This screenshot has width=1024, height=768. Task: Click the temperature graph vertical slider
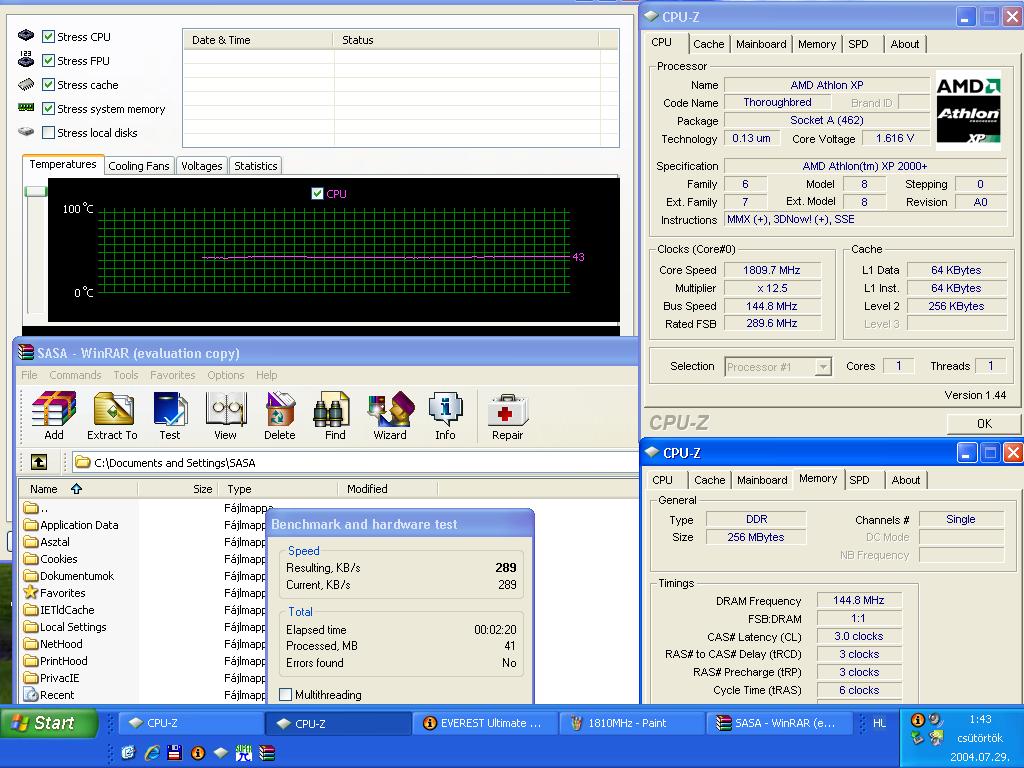click(x=36, y=191)
